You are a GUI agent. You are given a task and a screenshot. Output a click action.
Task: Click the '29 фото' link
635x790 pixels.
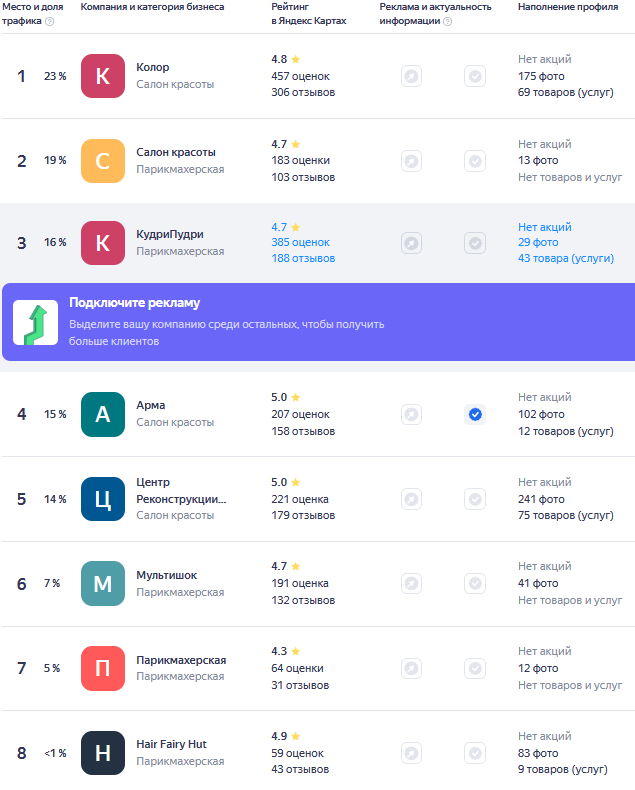(x=538, y=242)
